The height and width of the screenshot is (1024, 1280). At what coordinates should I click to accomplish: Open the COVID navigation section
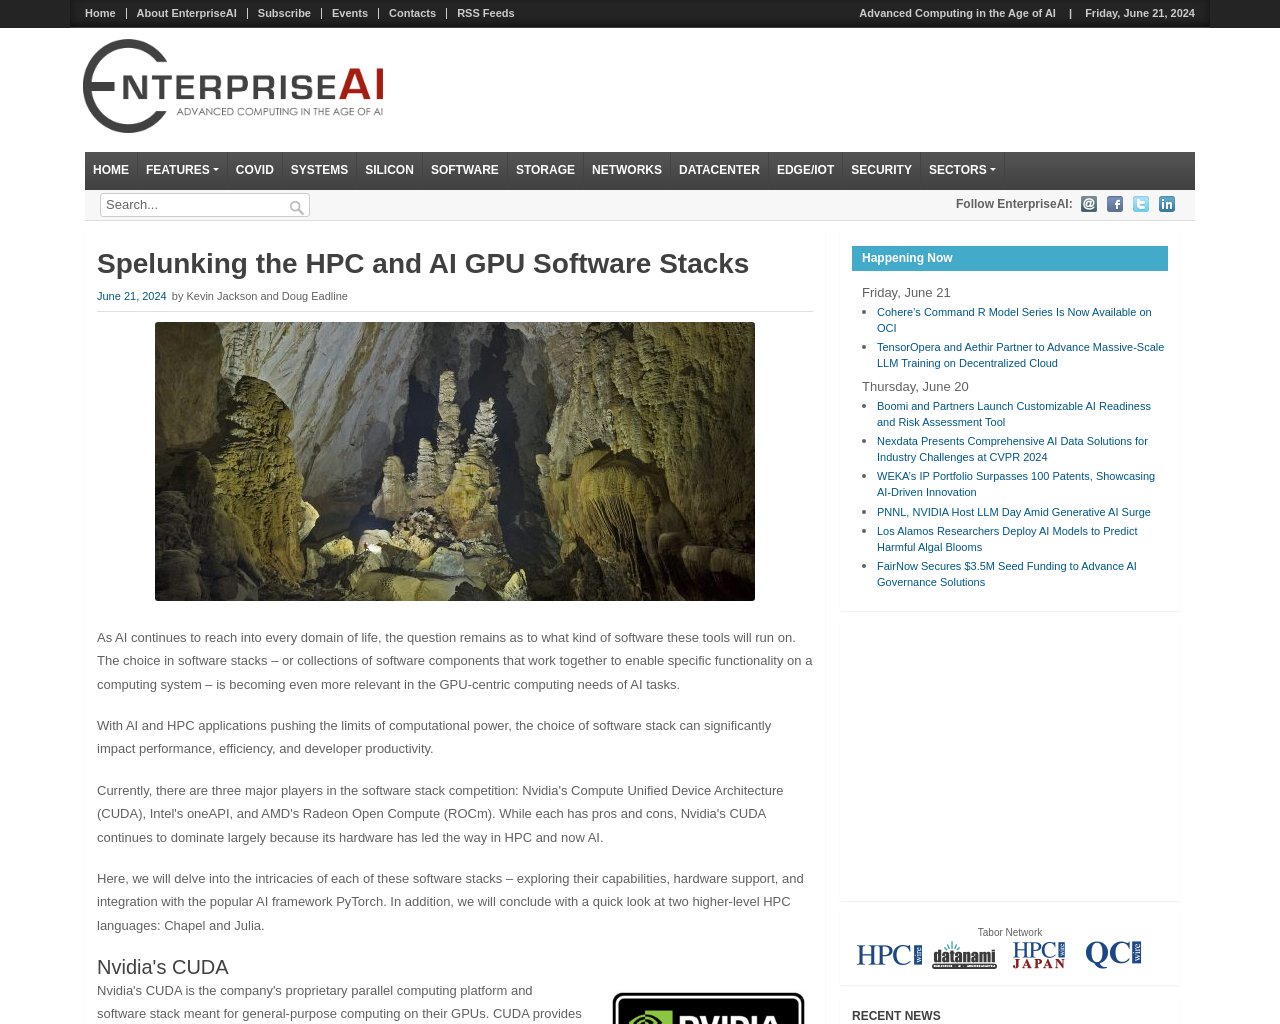tap(254, 170)
